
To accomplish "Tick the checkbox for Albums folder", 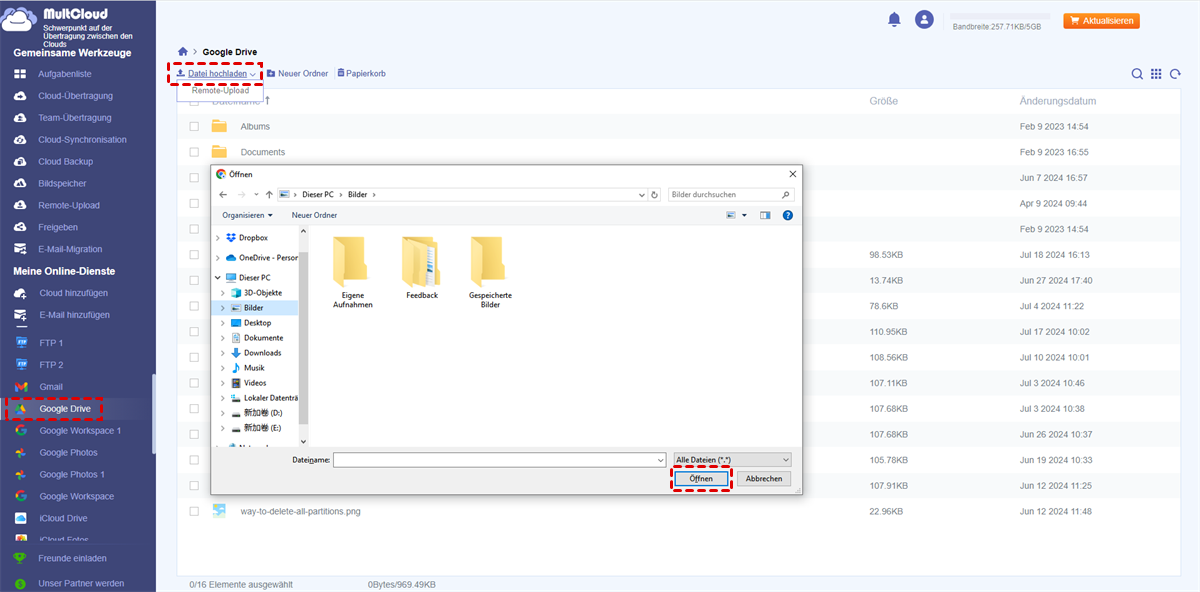I will click(194, 127).
